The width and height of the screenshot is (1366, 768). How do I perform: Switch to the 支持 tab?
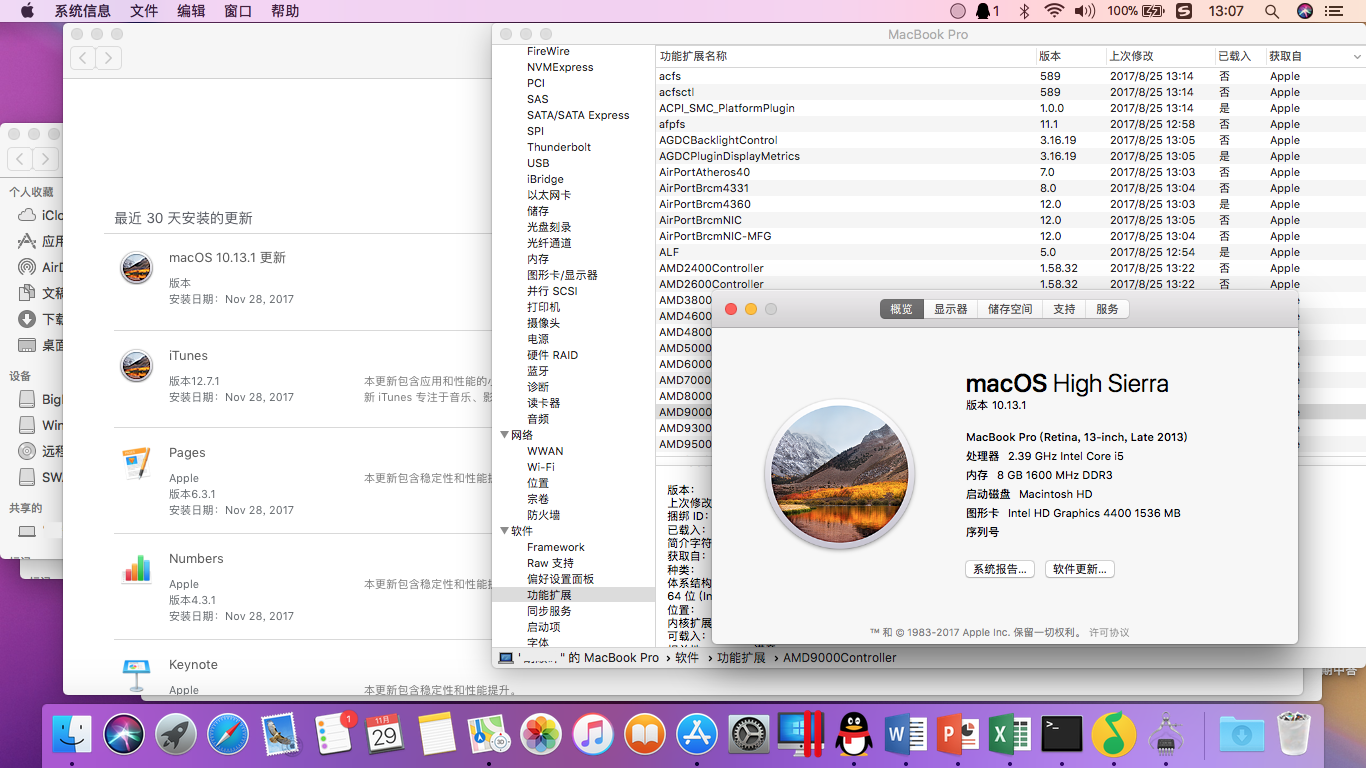[x=1064, y=309]
